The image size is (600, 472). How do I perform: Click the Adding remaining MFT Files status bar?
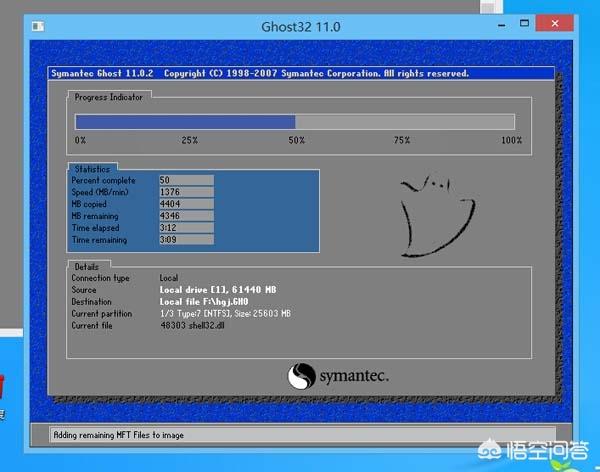302,435
